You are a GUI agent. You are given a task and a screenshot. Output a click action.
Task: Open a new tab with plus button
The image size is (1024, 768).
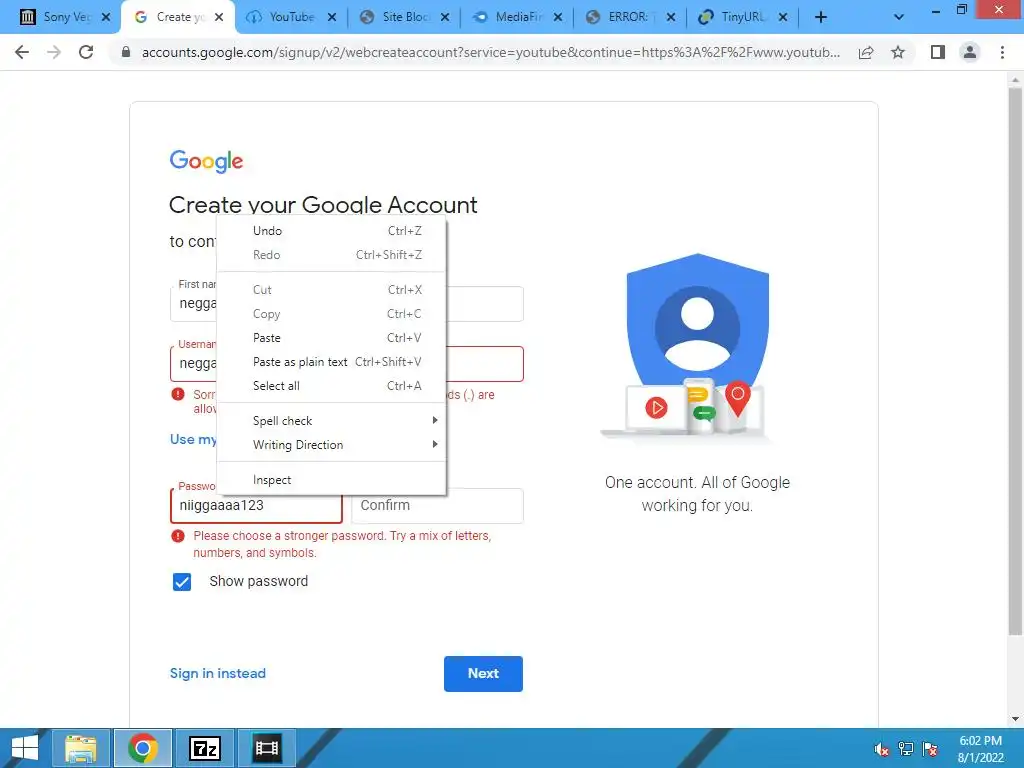[821, 17]
